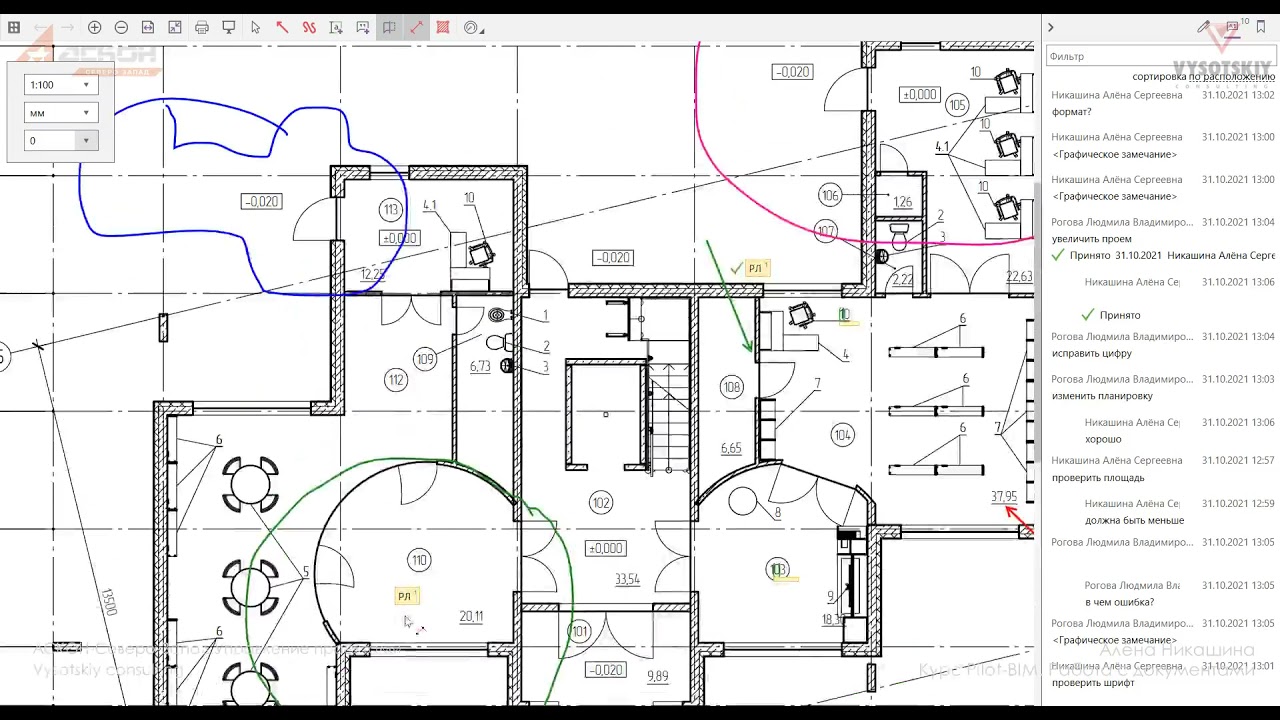Zoom in with the plus icon
This screenshot has height=720, width=1280.
(95, 28)
